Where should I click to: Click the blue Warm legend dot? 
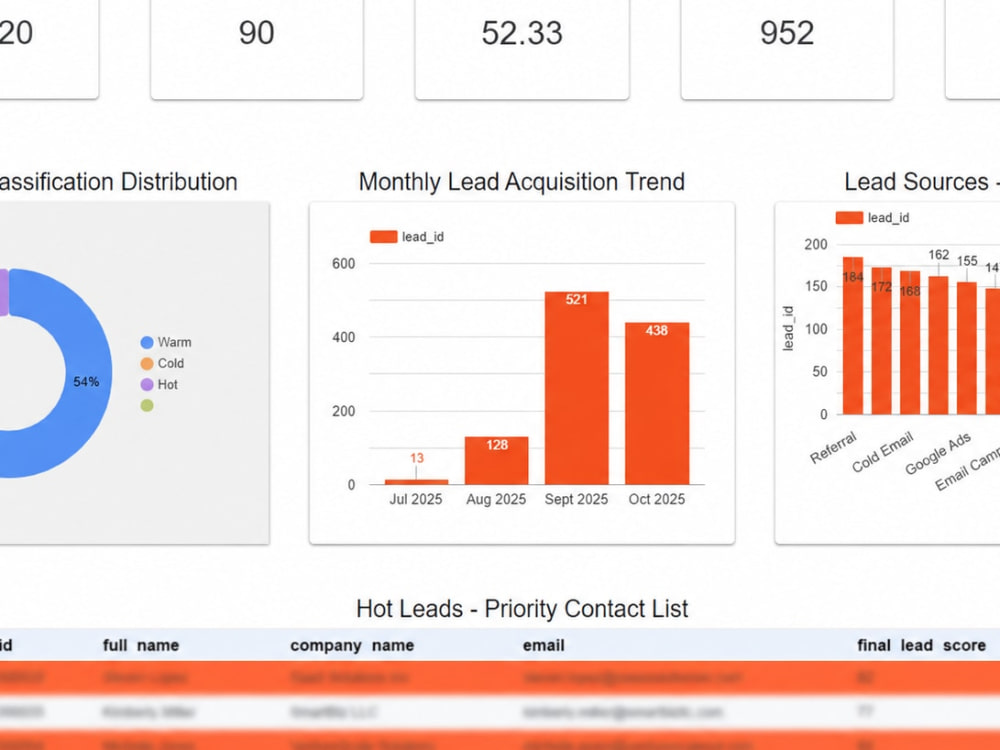(147, 342)
